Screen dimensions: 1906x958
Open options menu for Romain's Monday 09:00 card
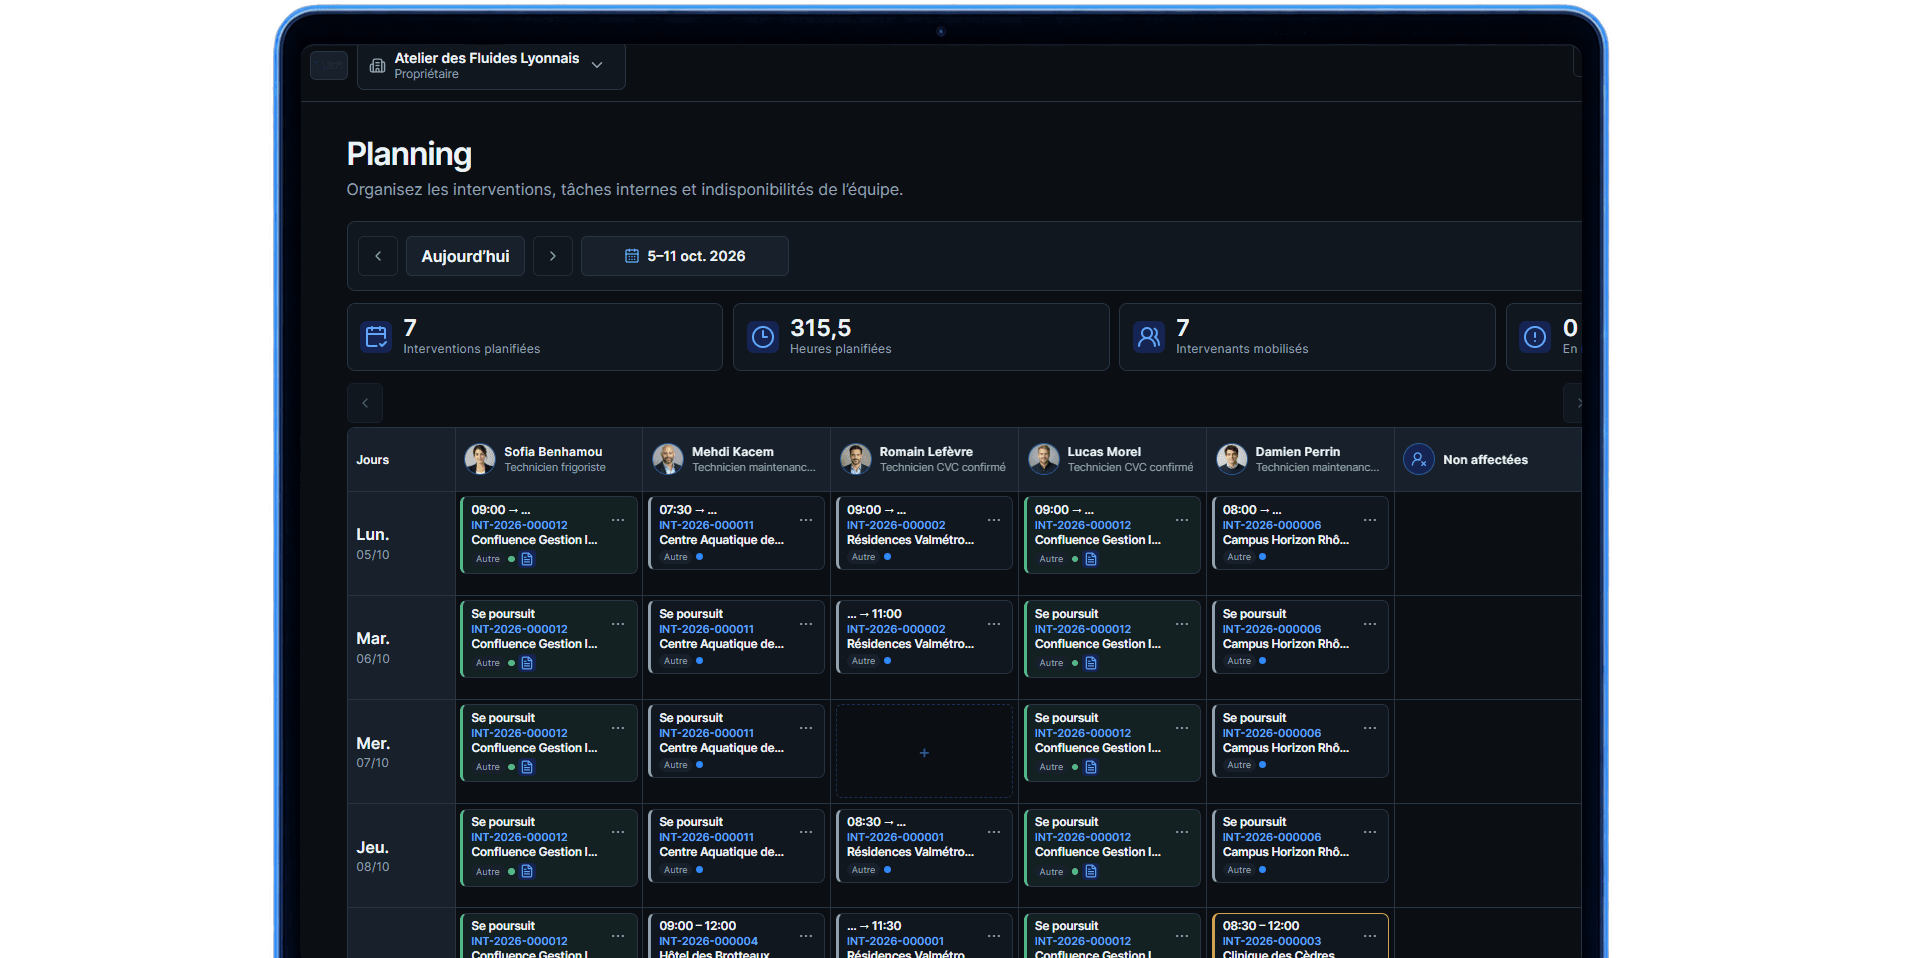tap(994, 520)
